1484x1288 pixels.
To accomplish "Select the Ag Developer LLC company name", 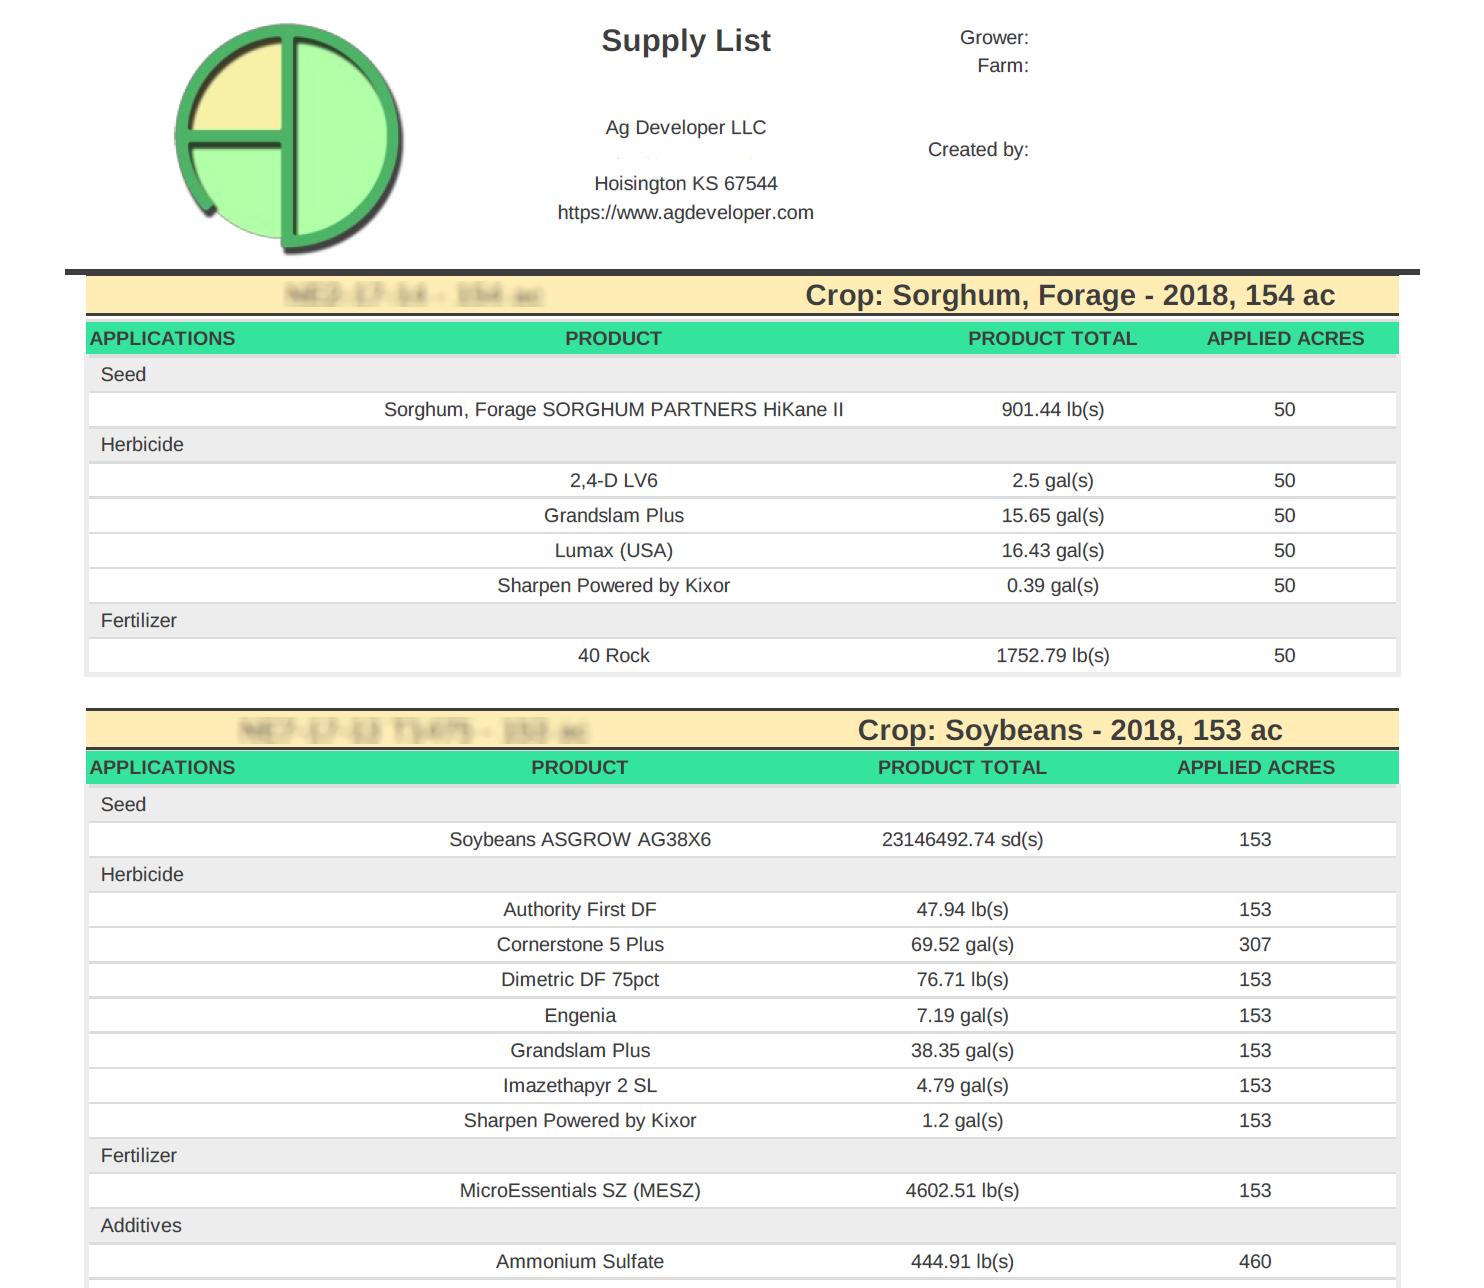I will (x=686, y=127).
